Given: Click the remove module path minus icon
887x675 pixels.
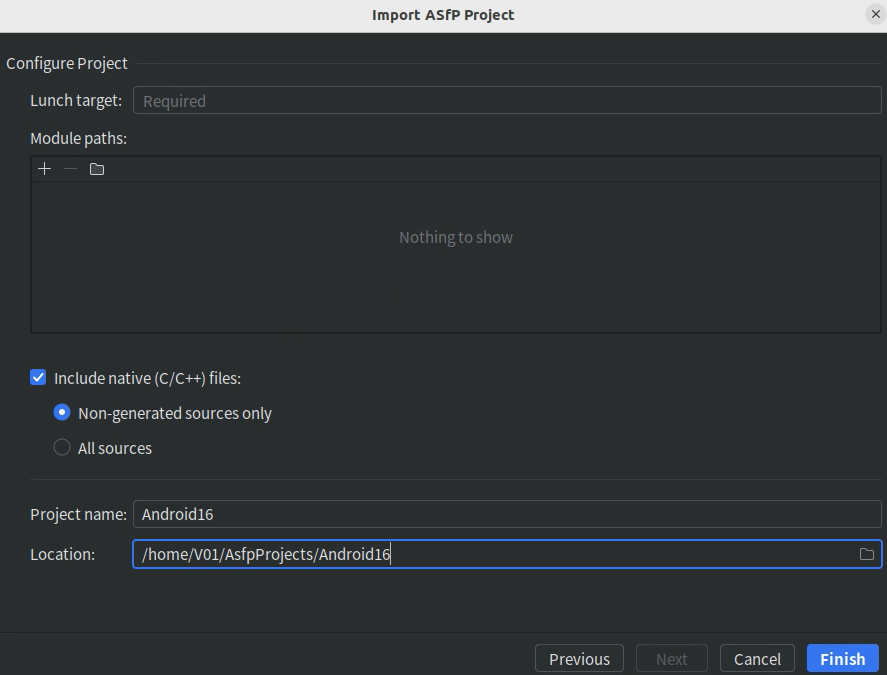Looking at the screenshot, I should 70,168.
